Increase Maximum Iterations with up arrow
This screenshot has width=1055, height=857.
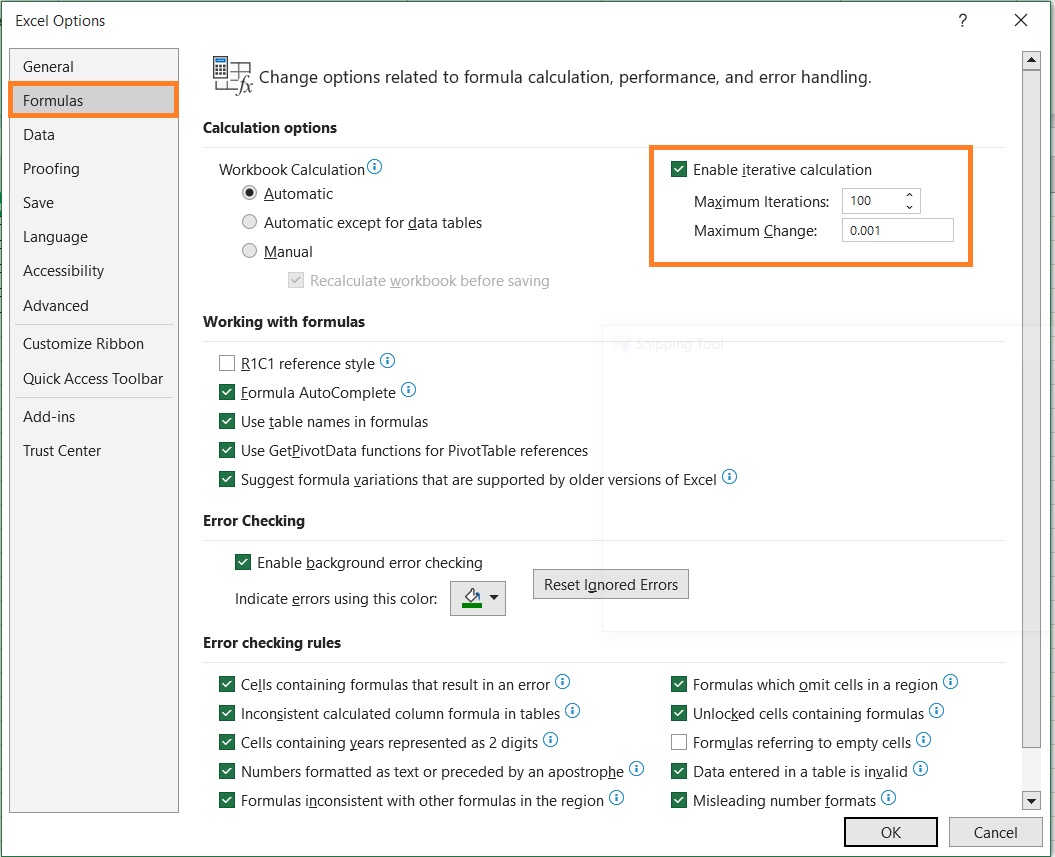909,195
